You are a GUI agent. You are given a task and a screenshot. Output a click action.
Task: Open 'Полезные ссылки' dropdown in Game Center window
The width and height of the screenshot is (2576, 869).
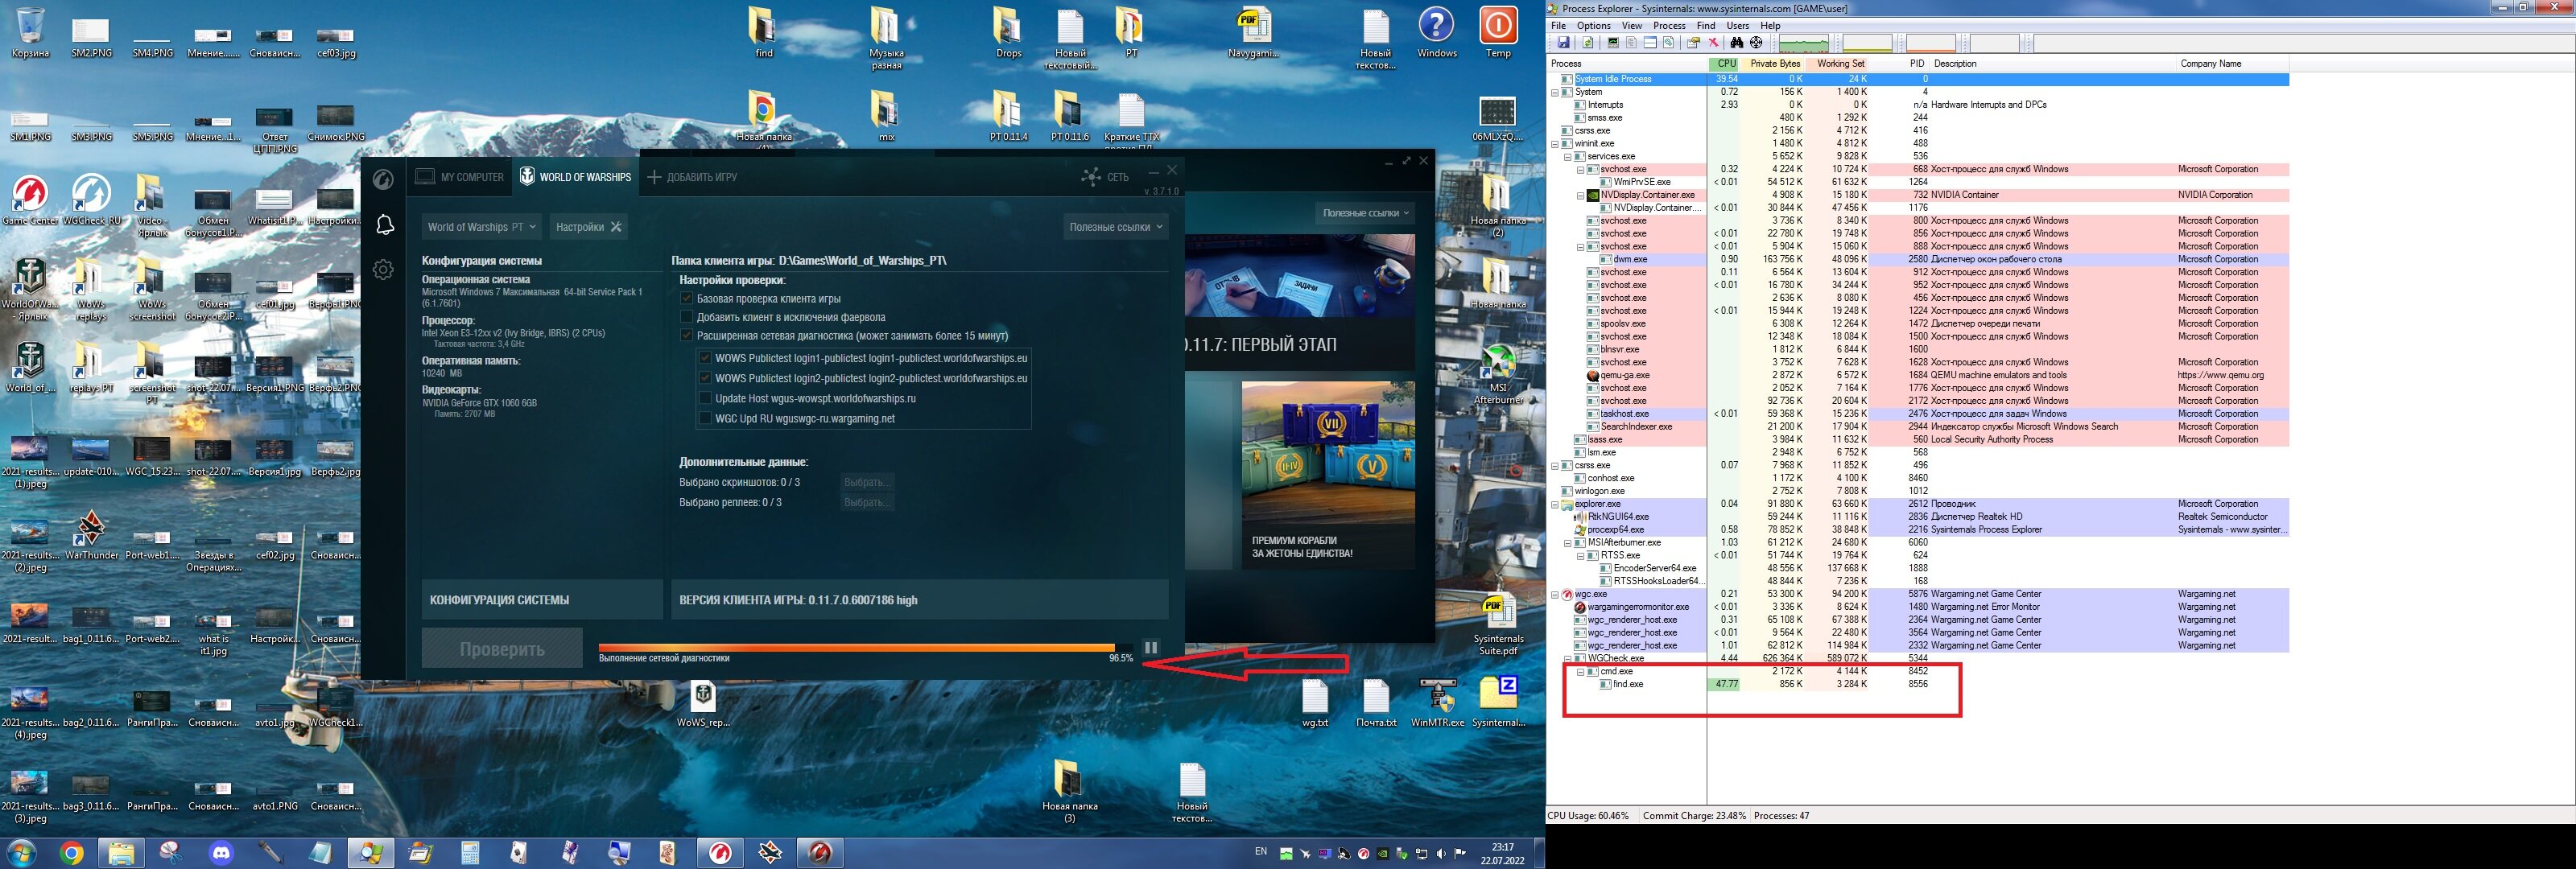1366,213
